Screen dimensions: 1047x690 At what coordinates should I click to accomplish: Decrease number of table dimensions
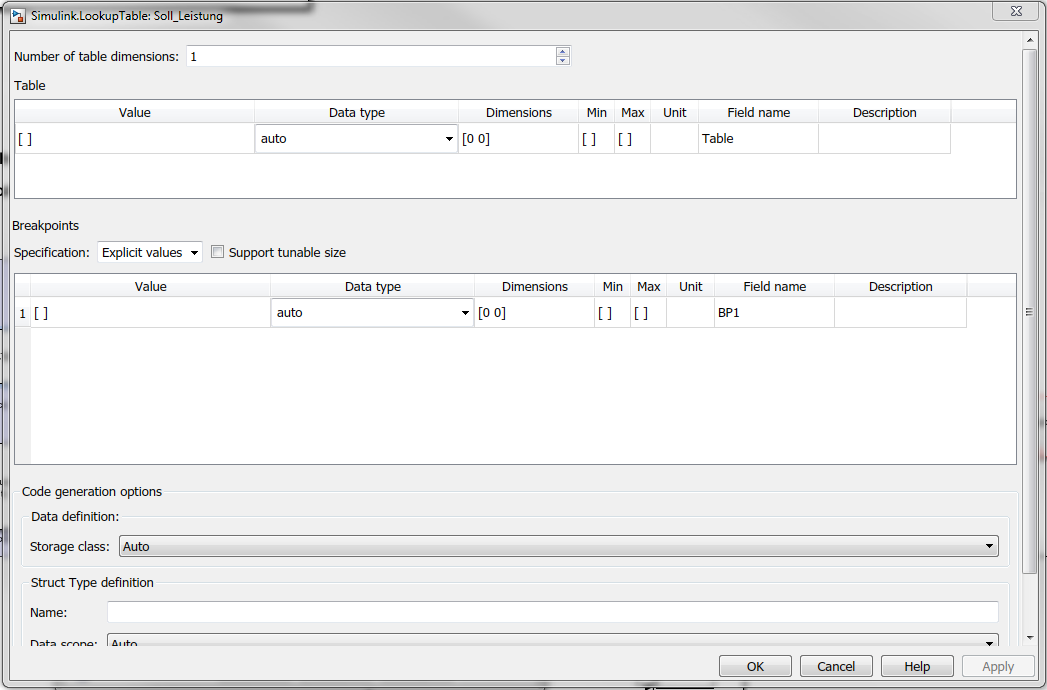(x=563, y=61)
